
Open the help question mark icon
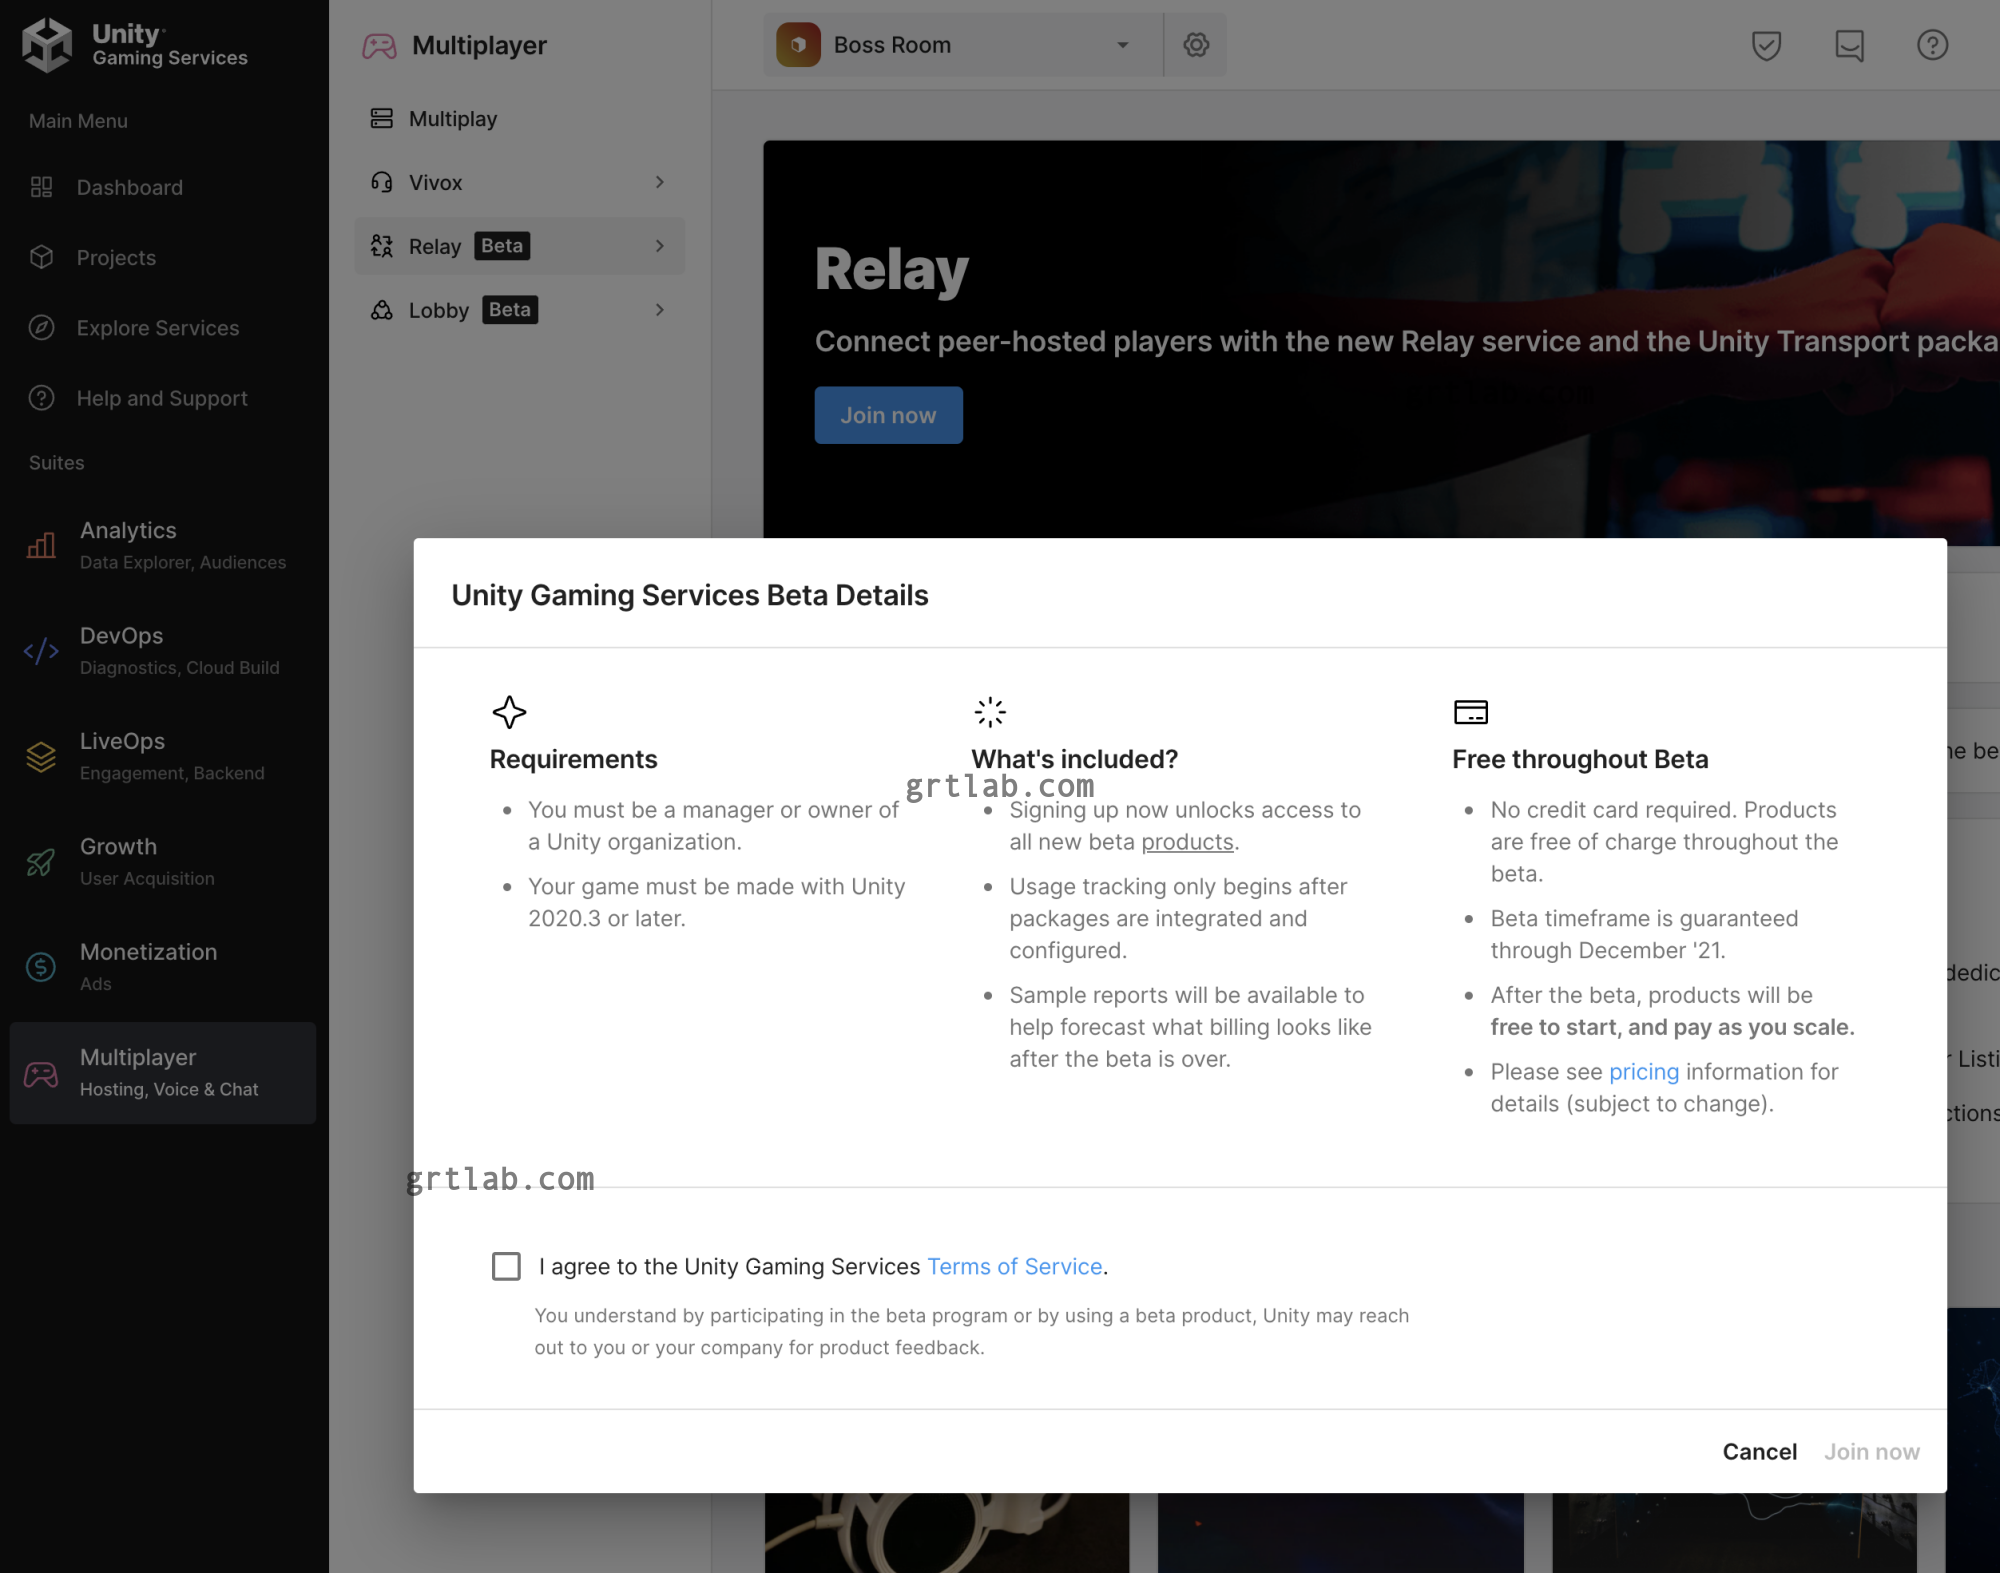[1932, 44]
